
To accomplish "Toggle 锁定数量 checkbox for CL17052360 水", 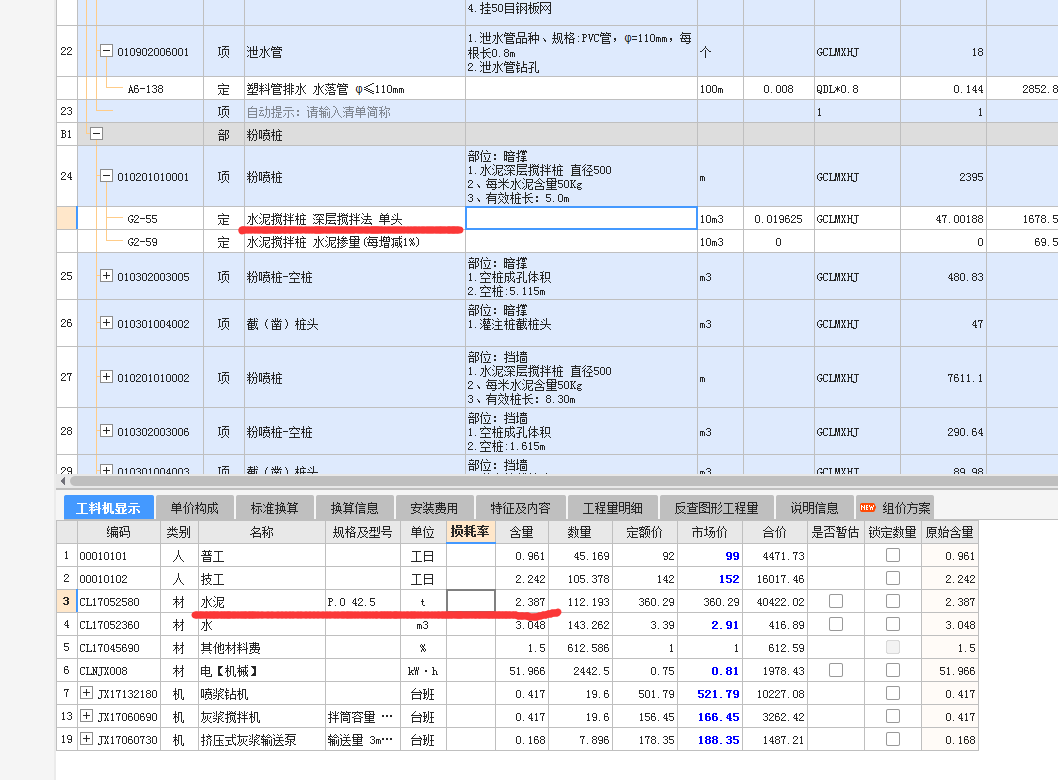I will [x=893, y=624].
